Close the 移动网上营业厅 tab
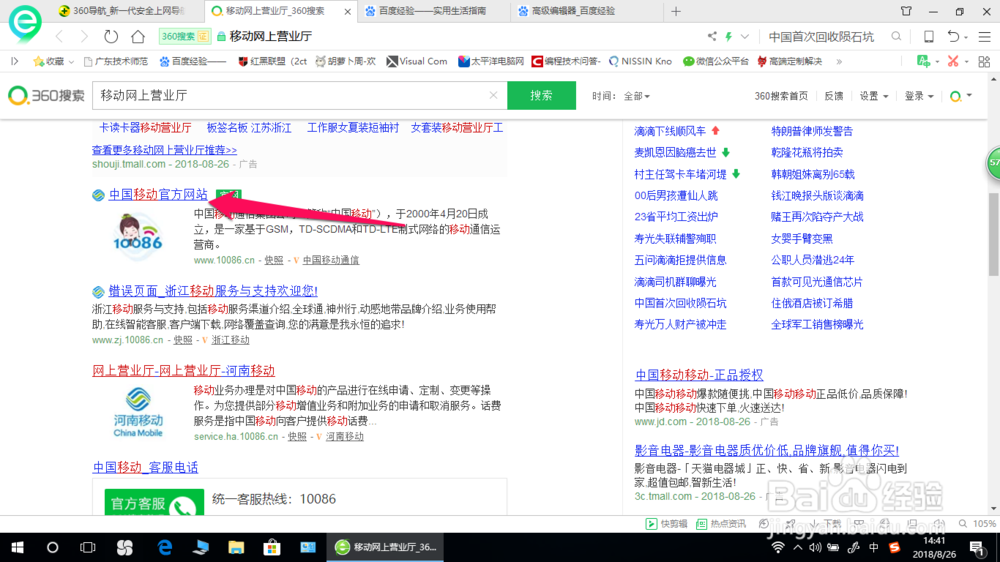The image size is (1000, 562). [x=348, y=11]
